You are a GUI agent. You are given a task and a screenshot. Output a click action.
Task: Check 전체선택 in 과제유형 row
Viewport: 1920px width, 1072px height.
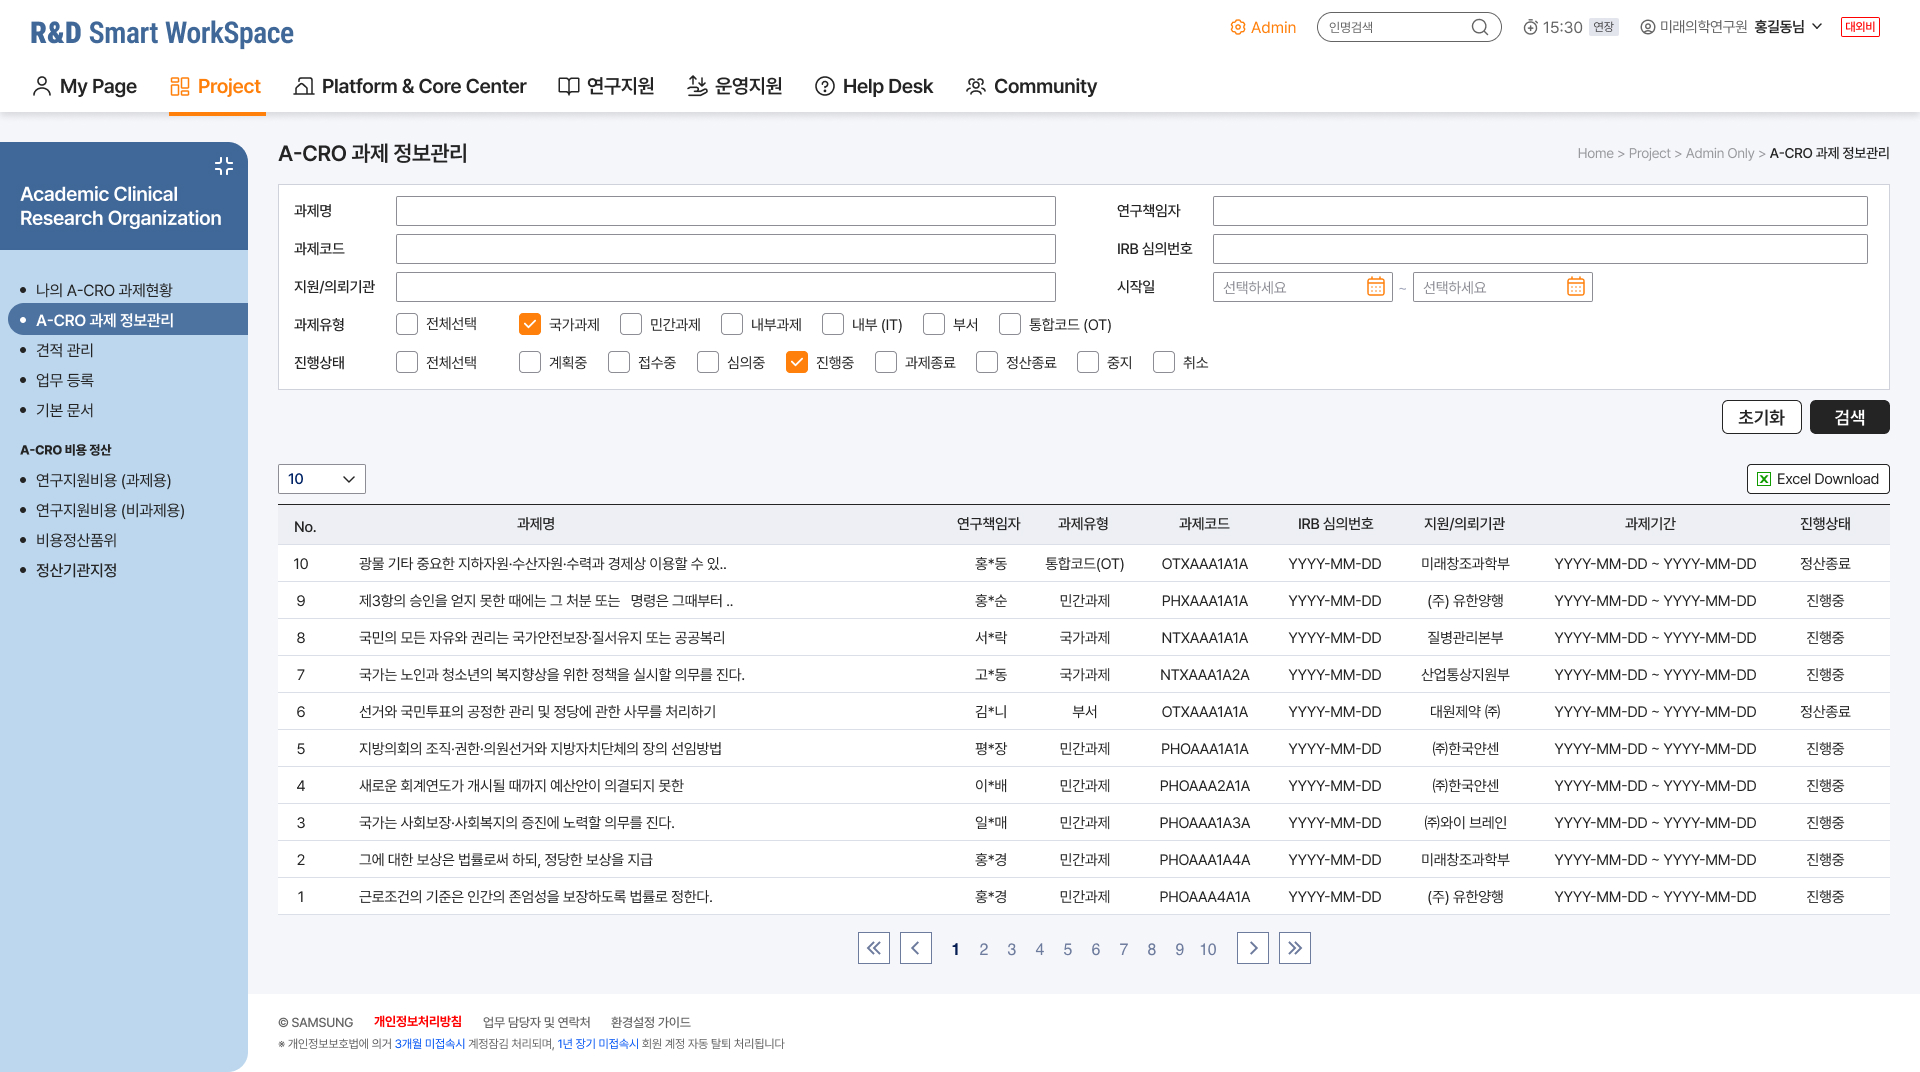pos(407,324)
